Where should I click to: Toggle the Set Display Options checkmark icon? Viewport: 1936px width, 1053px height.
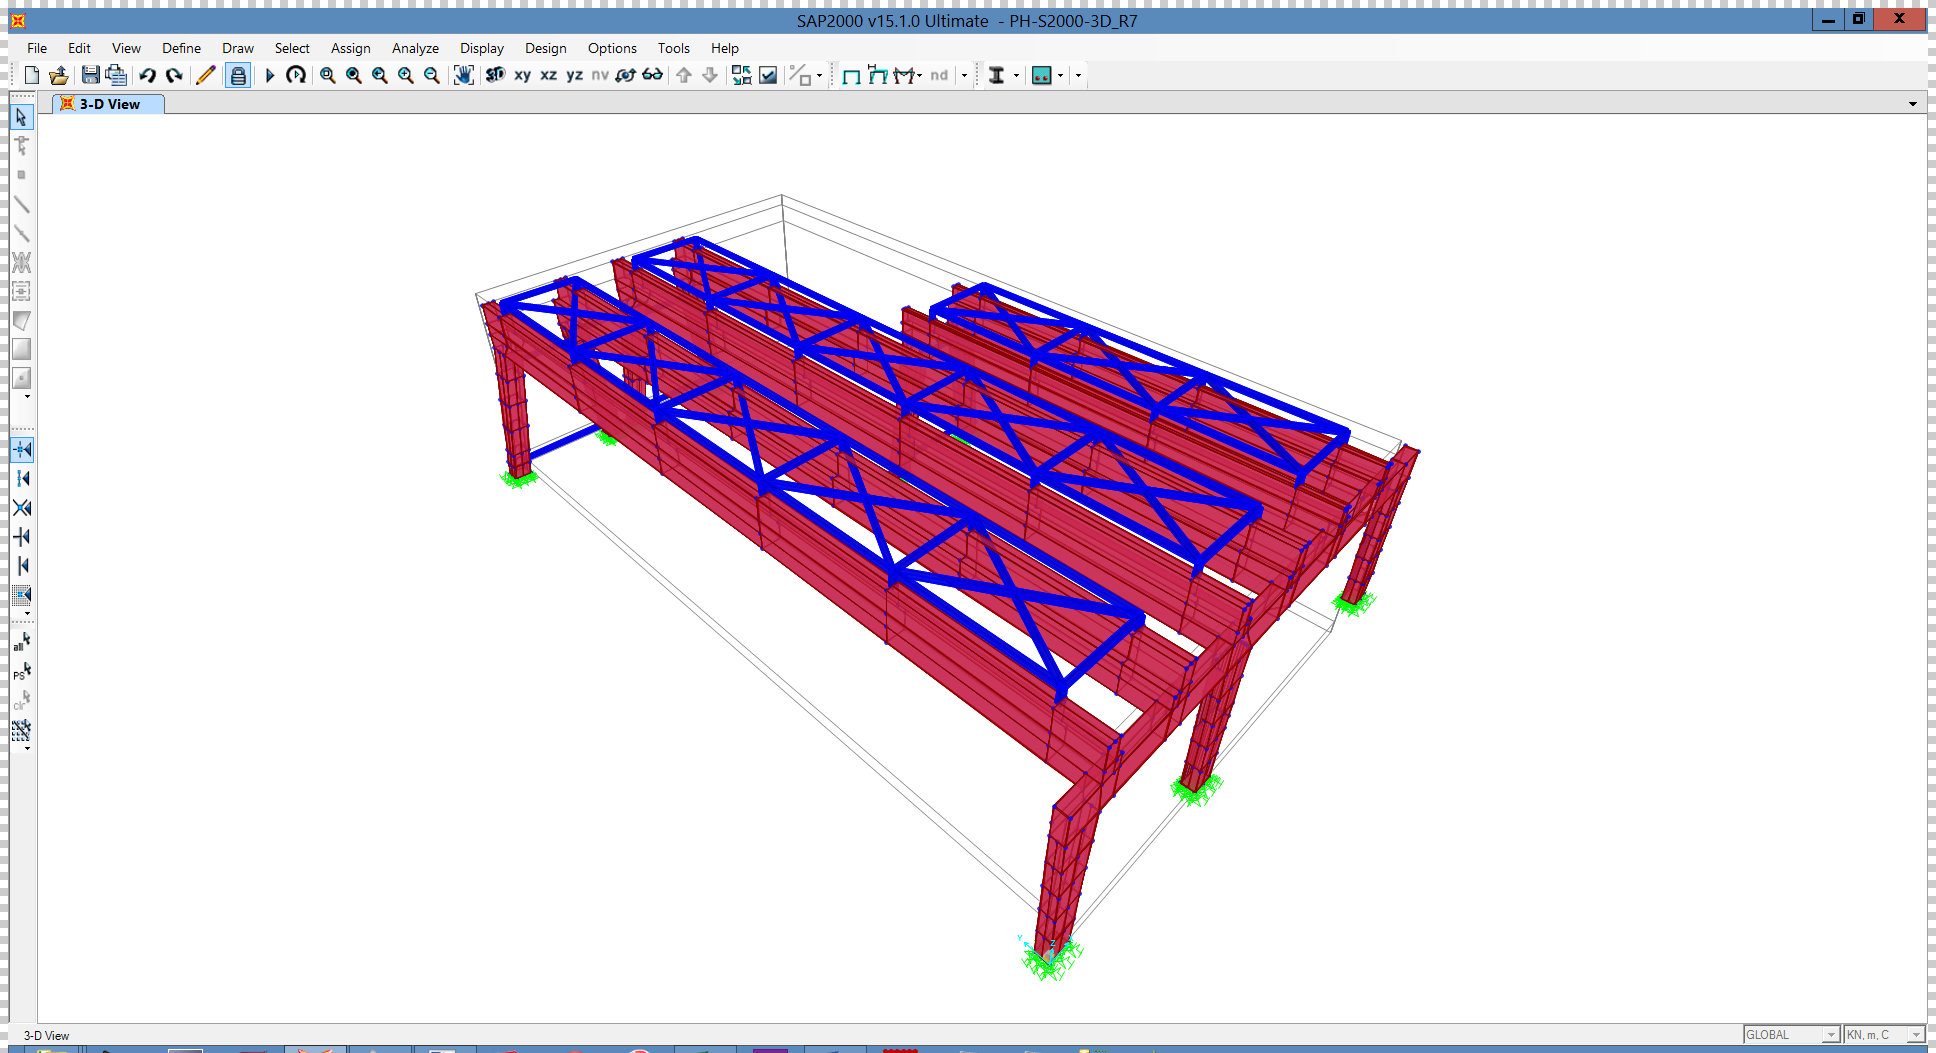coord(768,75)
